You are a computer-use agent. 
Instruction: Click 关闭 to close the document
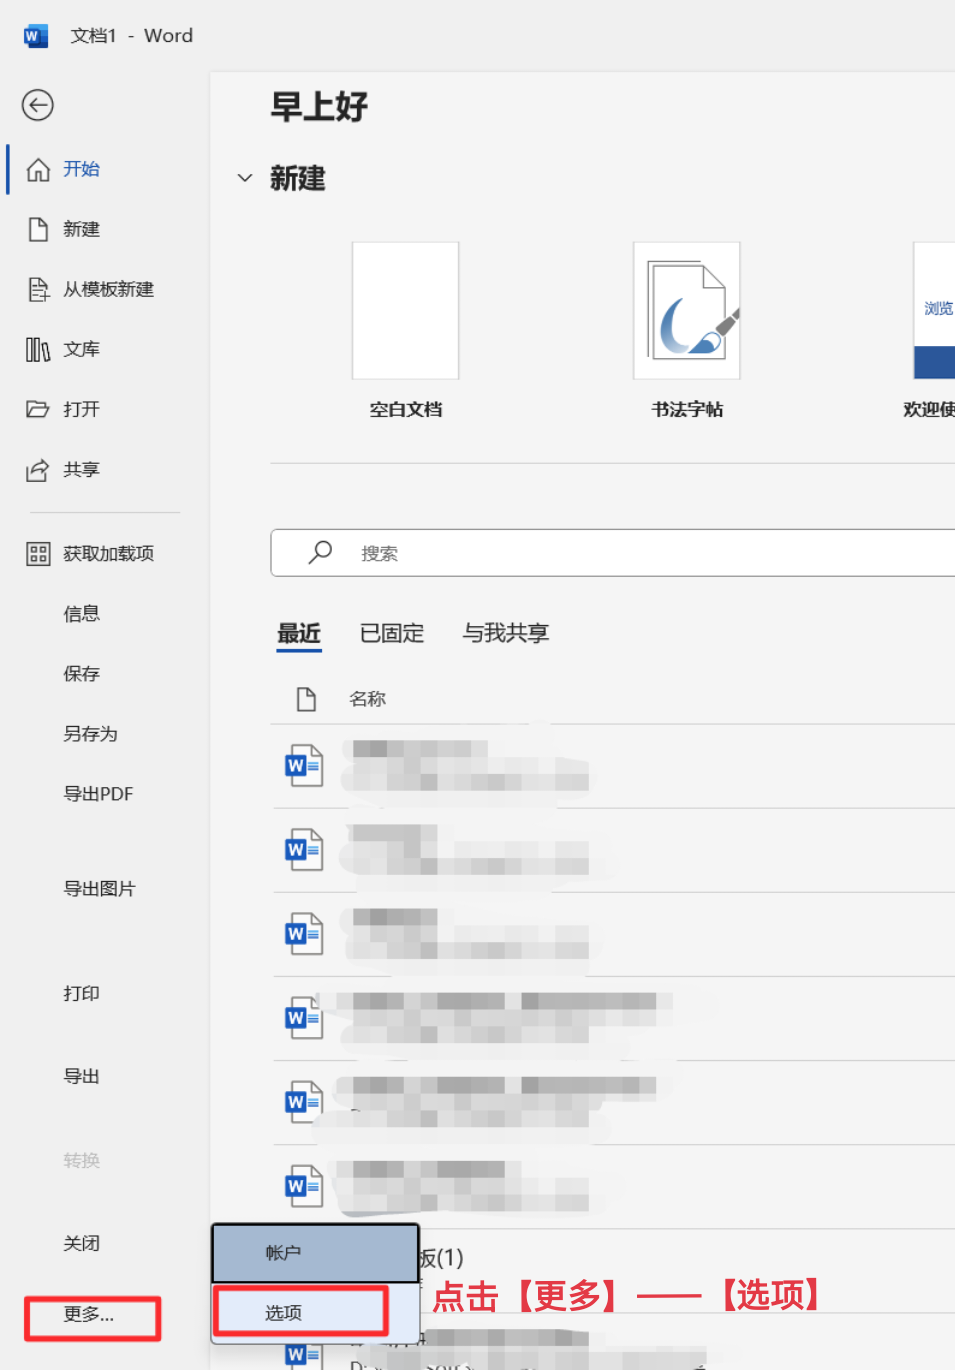click(x=81, y=1243)
